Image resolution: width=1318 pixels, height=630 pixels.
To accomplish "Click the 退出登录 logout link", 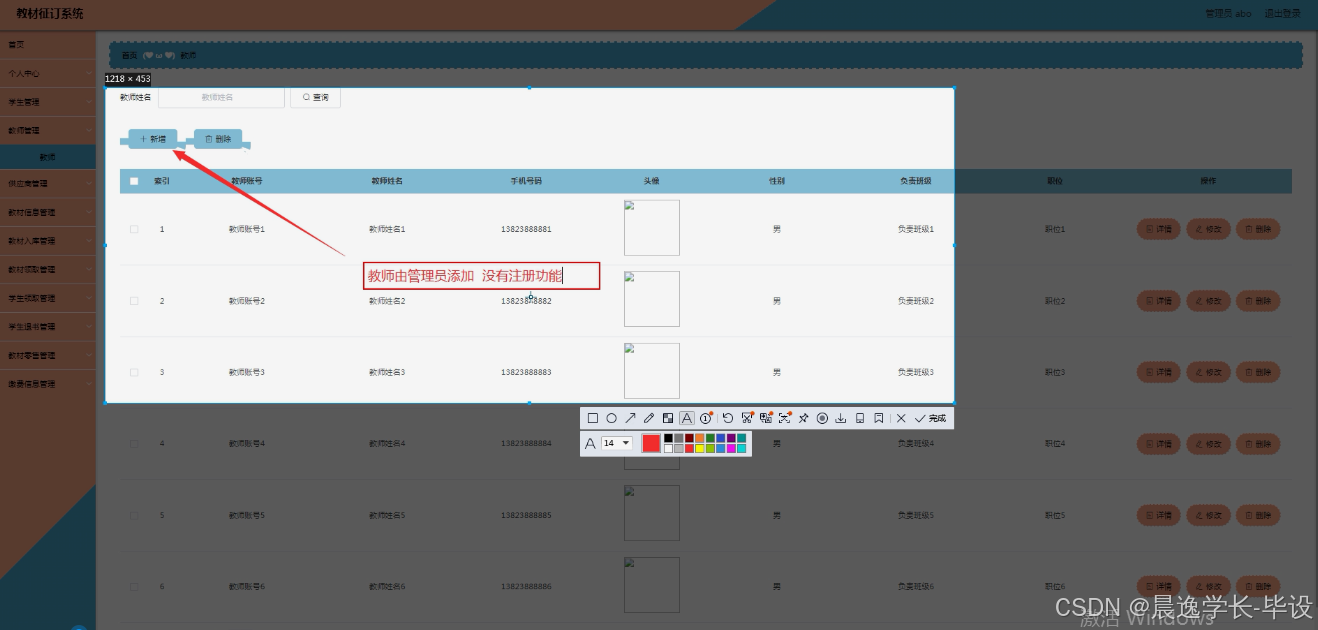I will pyautogui.click(x=1283, y=14).
